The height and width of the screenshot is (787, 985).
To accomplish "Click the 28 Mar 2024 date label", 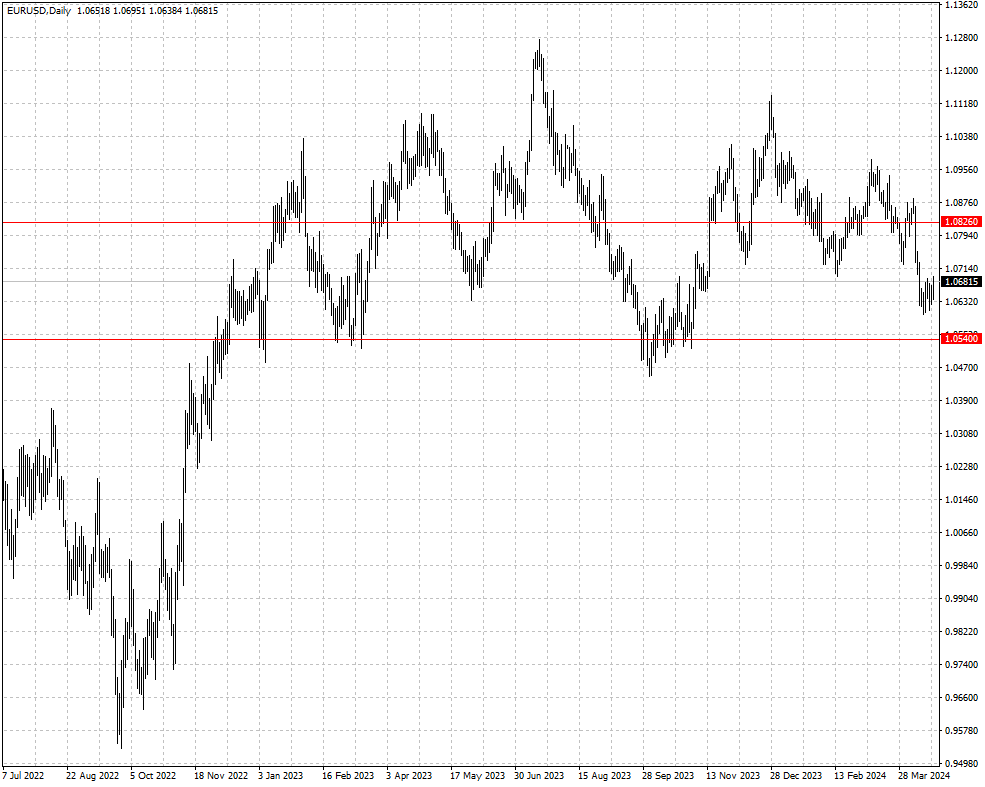I will 923,776.
